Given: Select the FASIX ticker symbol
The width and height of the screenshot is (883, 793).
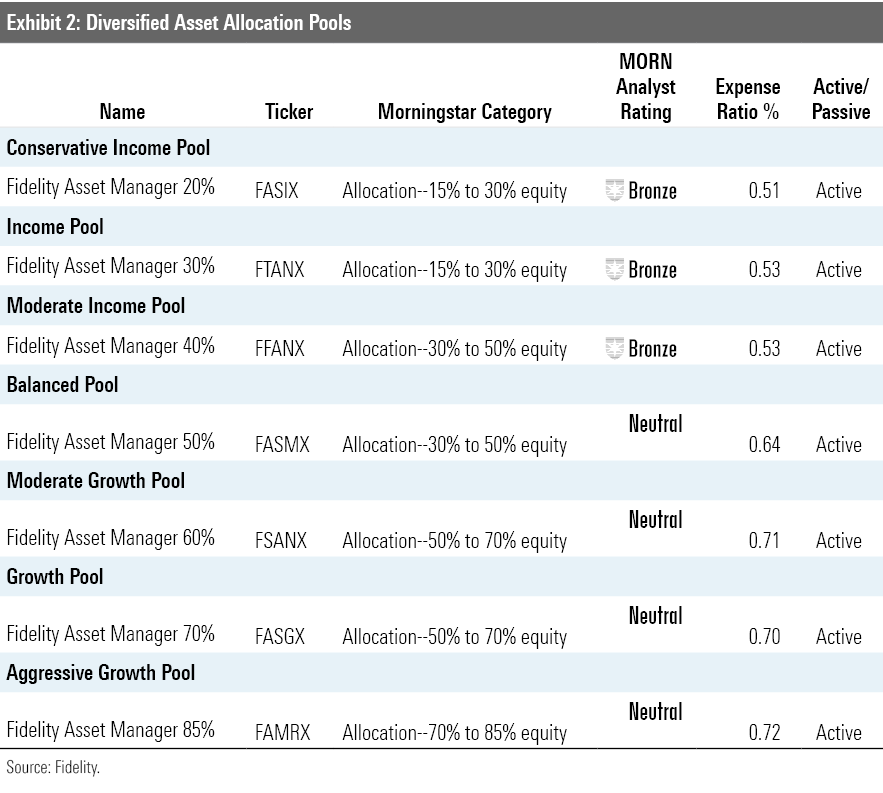Looking at the screenshot, I should coord(276,191).
